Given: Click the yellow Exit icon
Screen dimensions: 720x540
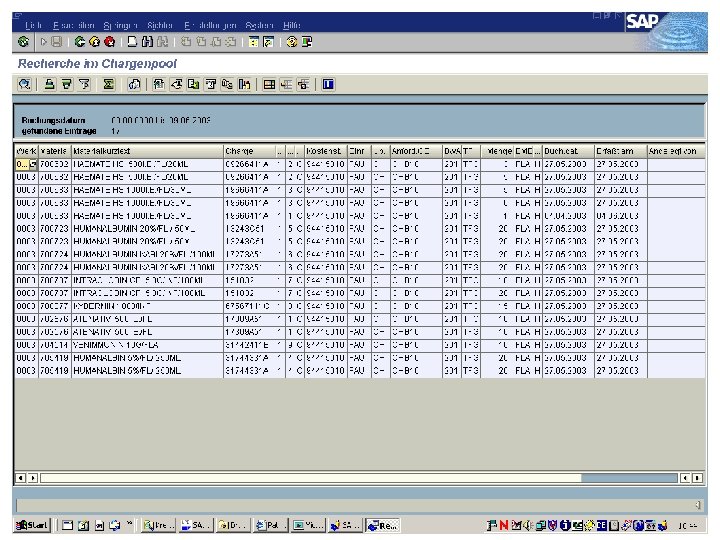Looking at the screenshot, I should 95,42.
